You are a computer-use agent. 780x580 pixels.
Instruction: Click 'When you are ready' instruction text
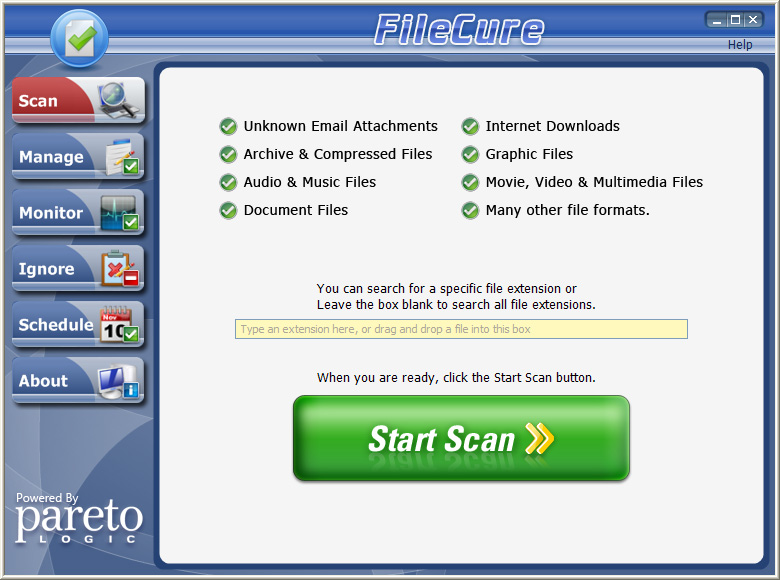[x=456, y=378]
